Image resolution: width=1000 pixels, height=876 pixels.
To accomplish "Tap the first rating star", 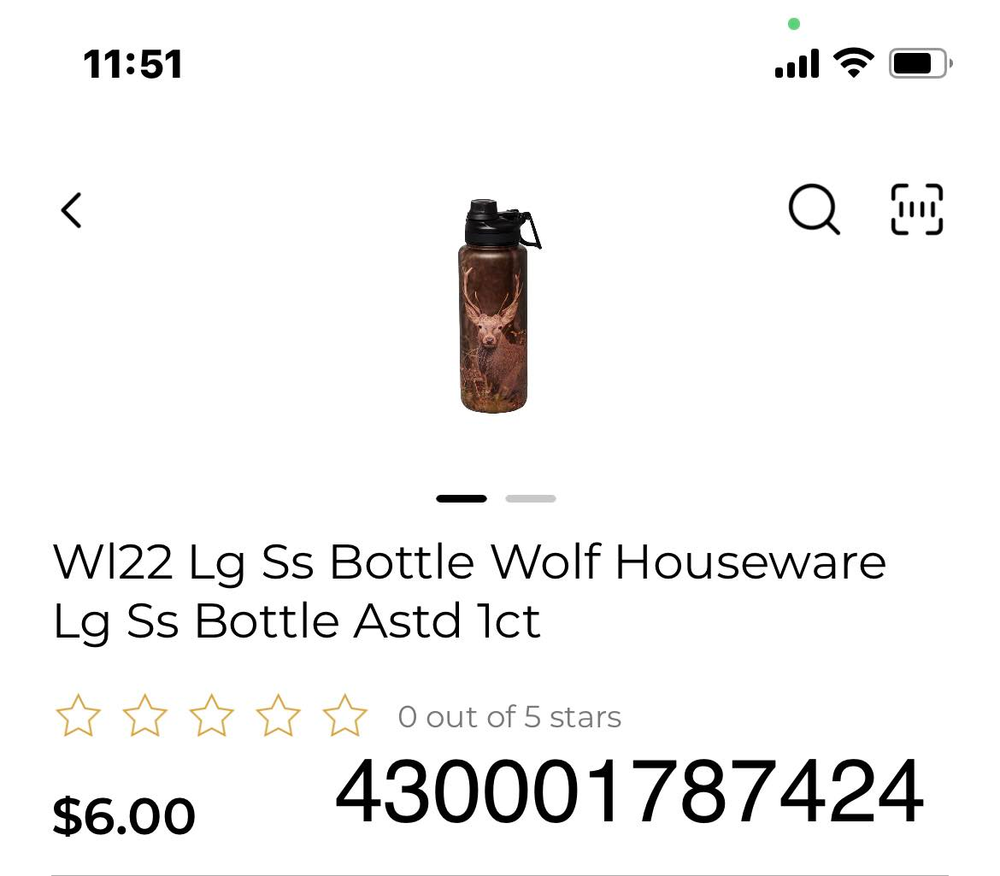I will [x=78, y=715].
